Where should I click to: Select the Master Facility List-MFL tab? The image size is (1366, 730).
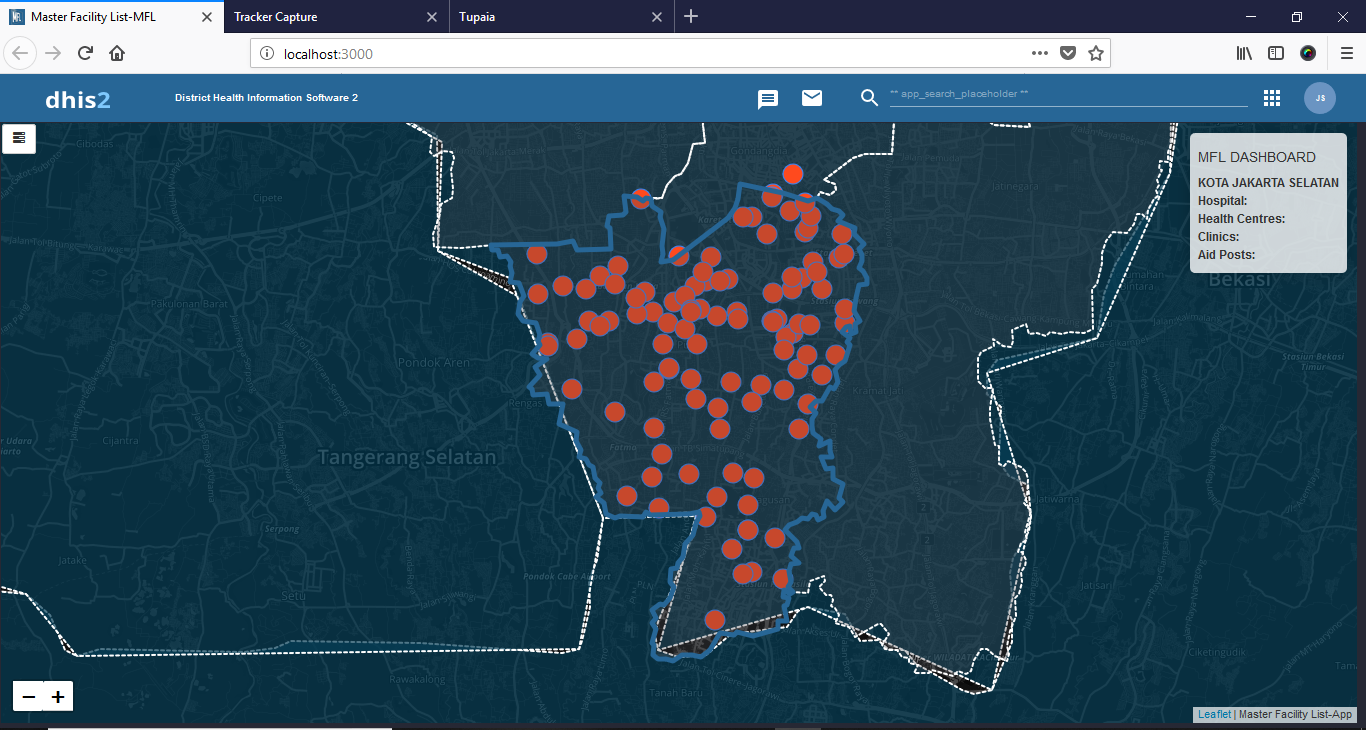(x=112, y=17)
